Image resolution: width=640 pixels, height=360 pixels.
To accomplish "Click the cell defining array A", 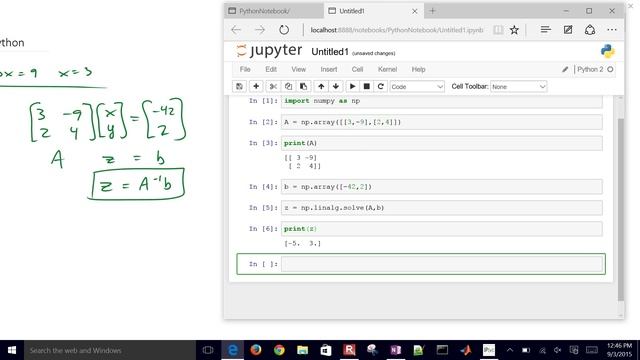I will (442, 122).
